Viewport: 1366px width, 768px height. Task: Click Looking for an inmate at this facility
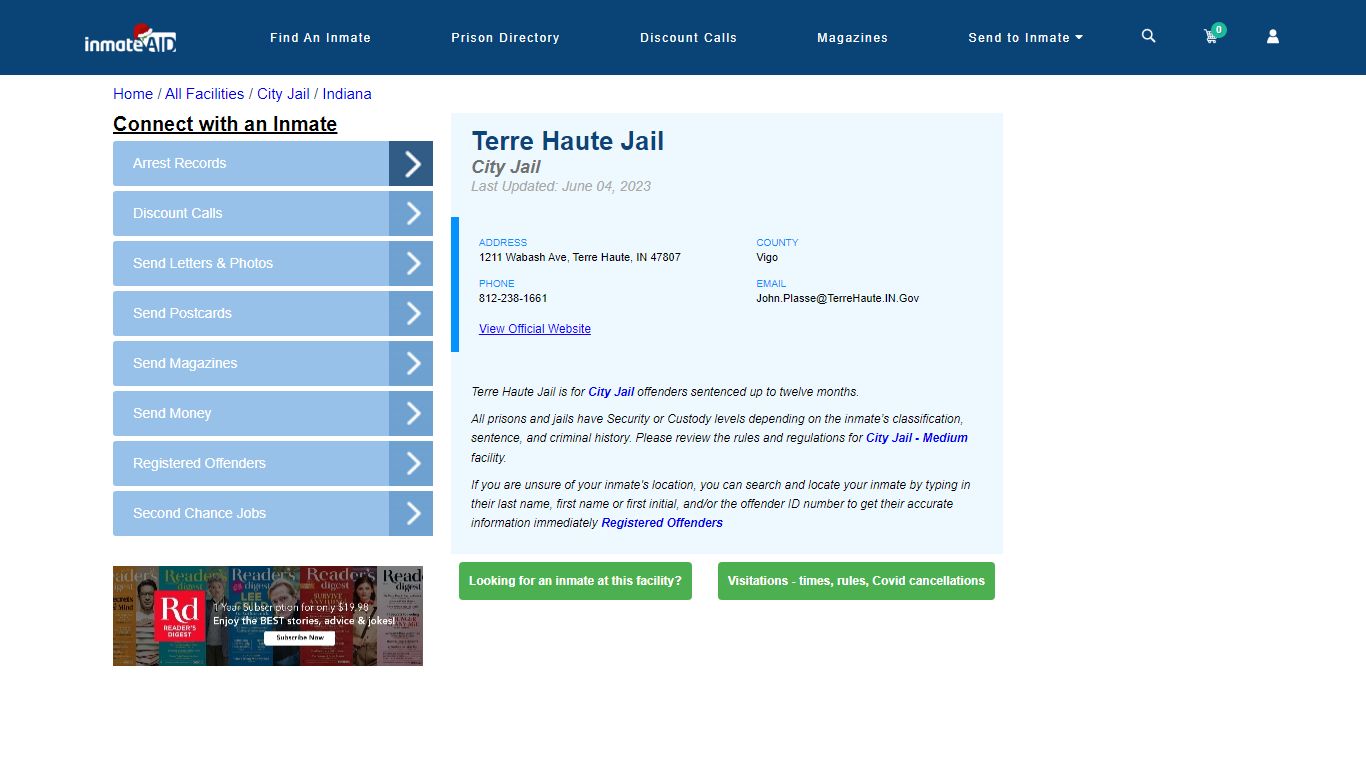(575, 581)
